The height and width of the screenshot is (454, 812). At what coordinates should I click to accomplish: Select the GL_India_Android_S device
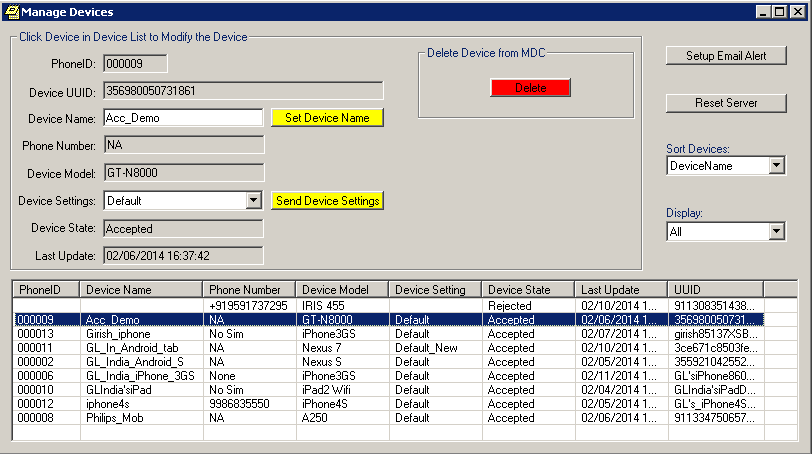tap(388, 362)
